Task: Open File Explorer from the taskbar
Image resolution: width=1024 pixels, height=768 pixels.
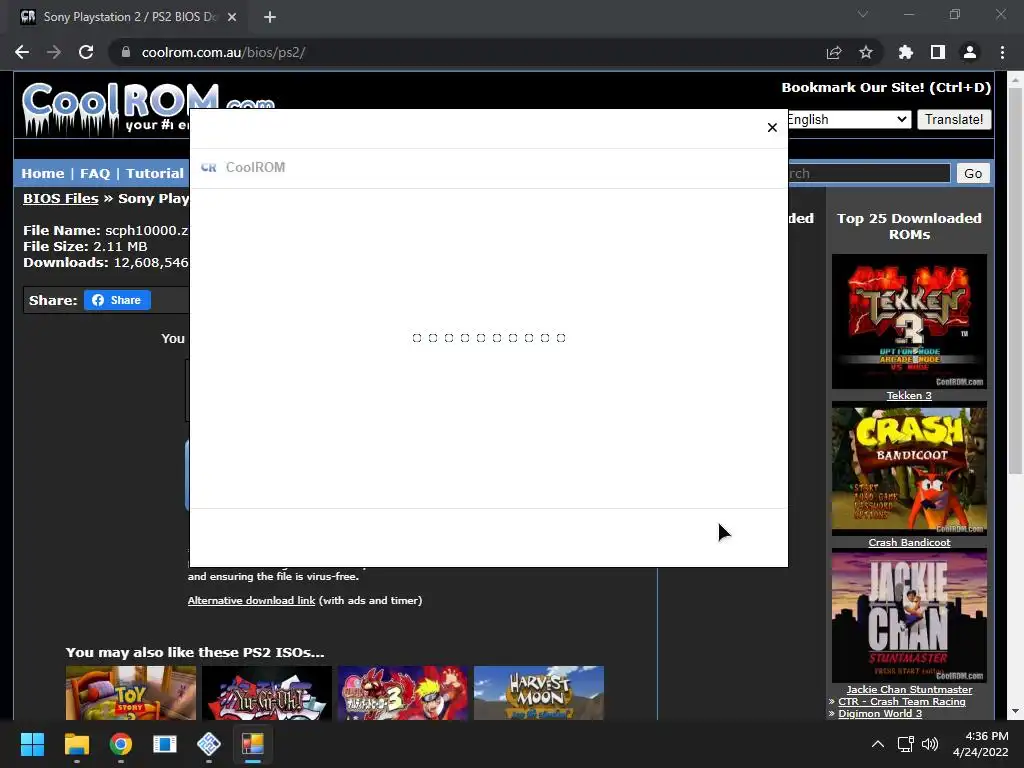Action: 76,744
